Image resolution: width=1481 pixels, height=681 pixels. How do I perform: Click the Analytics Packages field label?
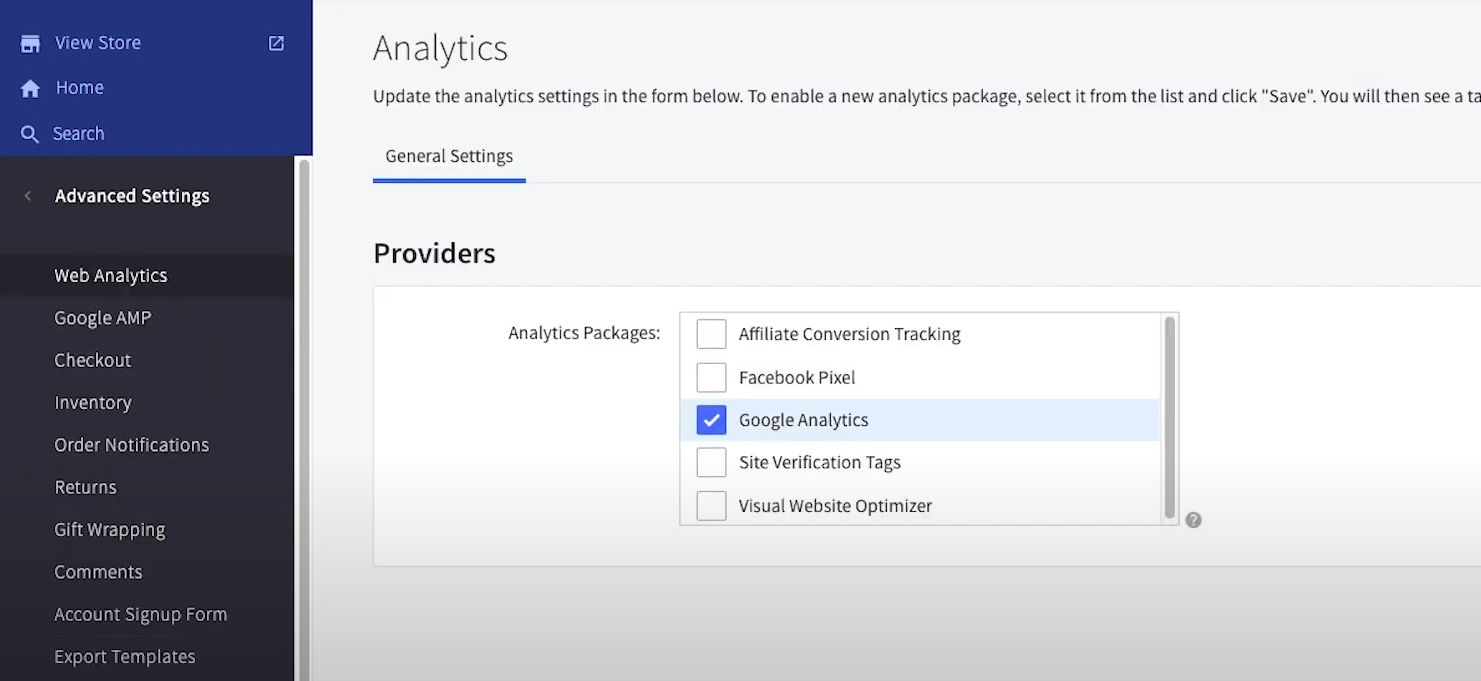click(584, 333)
